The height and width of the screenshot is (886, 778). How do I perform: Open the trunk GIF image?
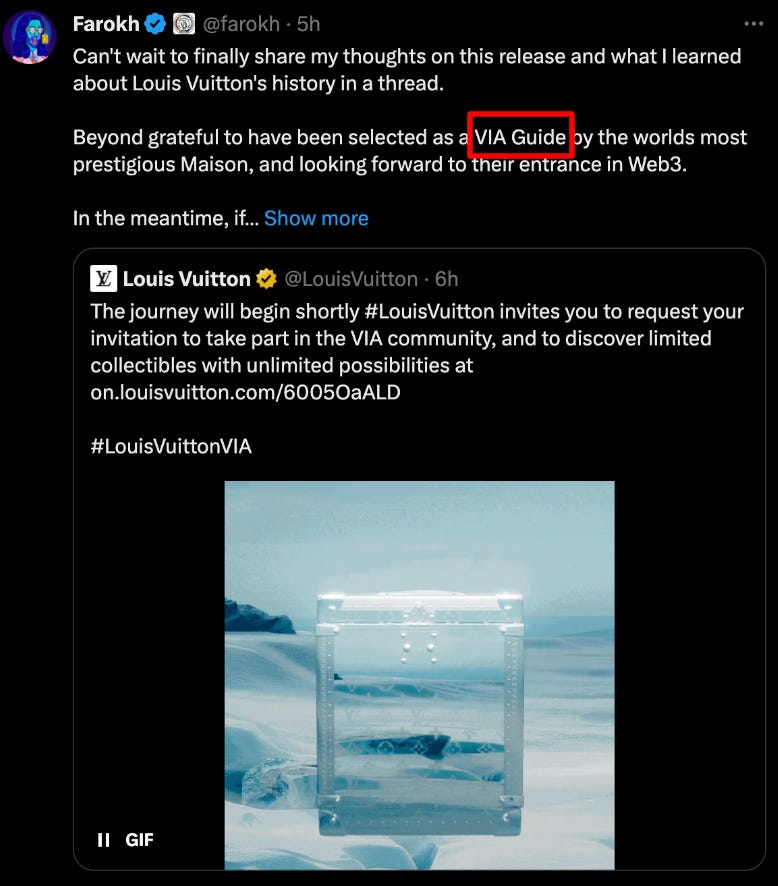[419, 675]
